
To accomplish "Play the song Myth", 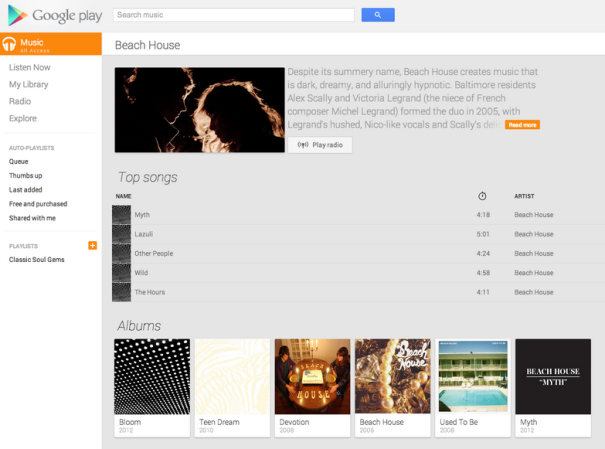I will tap(142, 214).
